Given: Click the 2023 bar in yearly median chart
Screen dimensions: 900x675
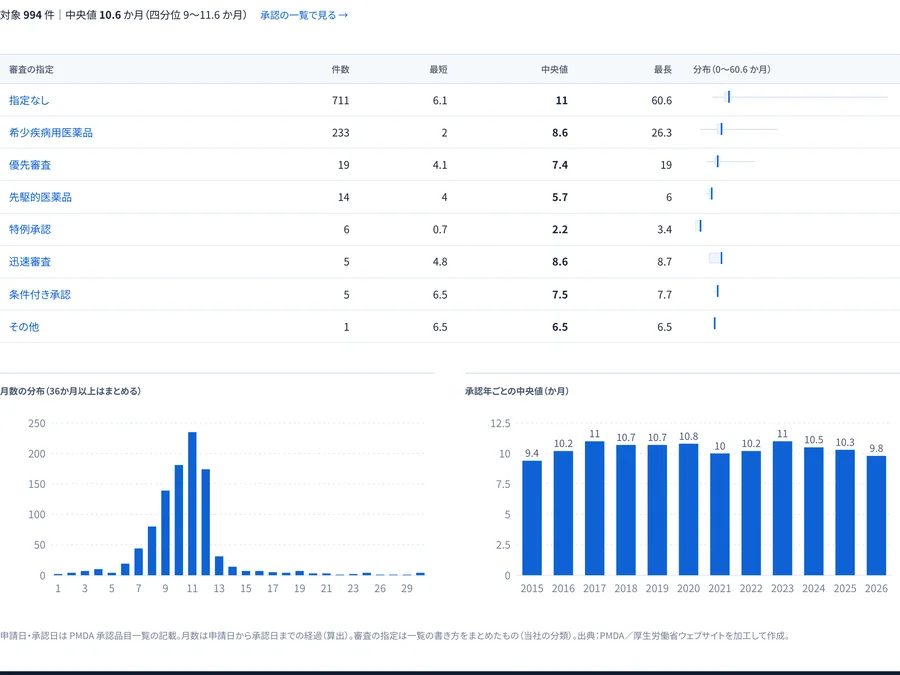Looking at the screenshot, I should 782,508.
